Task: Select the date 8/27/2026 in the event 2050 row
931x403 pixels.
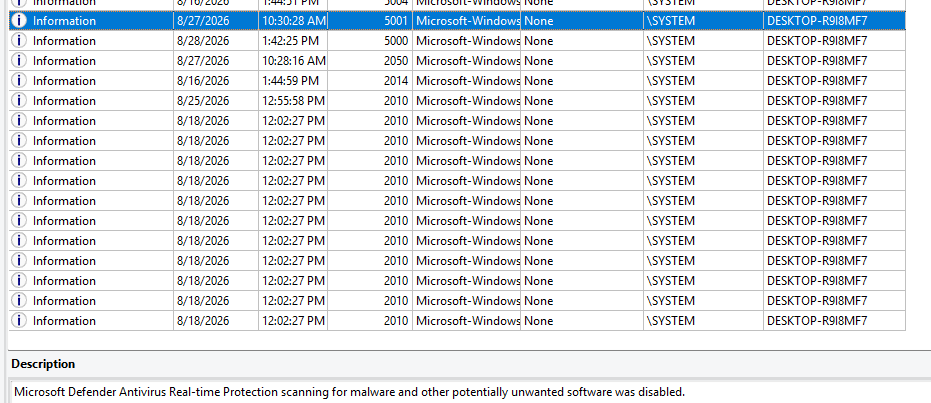Action: point(202,61)
